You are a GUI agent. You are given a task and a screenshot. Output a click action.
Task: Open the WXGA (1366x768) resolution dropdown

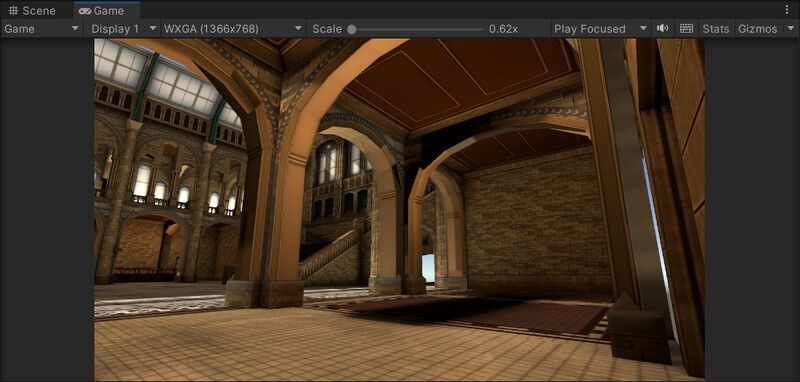[233, 29]
